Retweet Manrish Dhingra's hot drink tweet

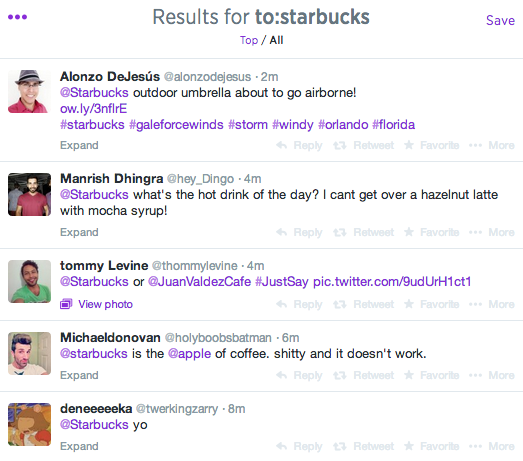coord(364,233)
